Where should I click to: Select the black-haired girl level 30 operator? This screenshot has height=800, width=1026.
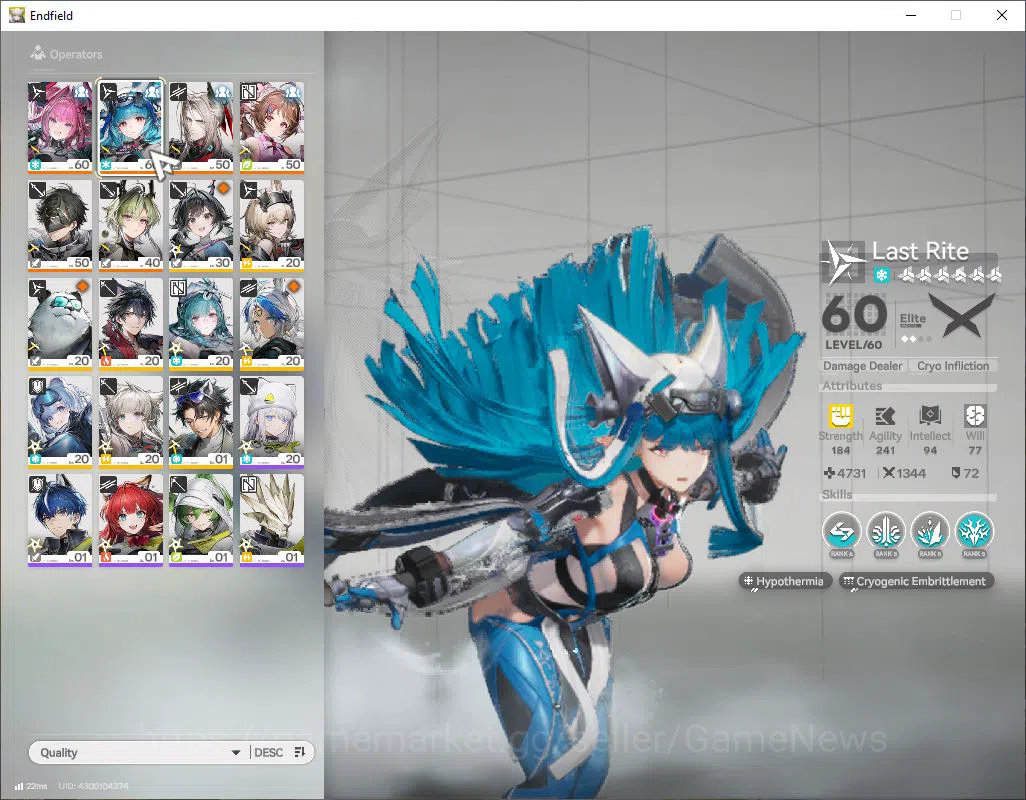pyautogui.click(x=201, y=225)
